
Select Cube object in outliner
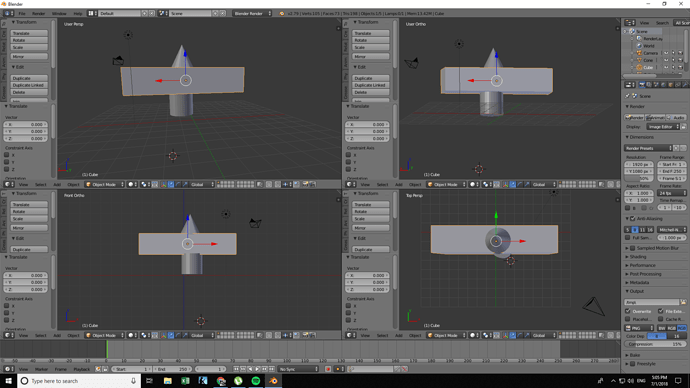coord(648,67)
